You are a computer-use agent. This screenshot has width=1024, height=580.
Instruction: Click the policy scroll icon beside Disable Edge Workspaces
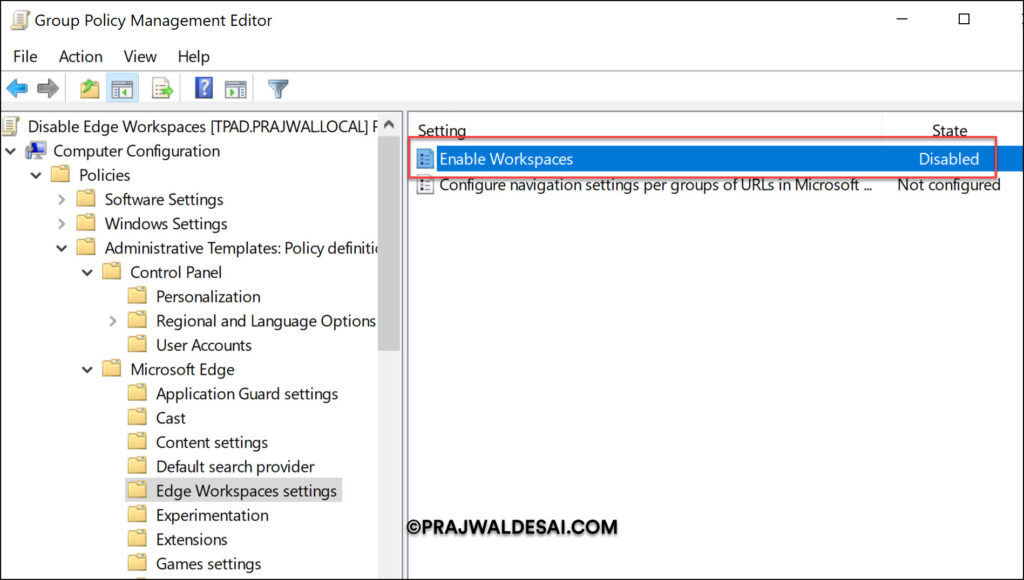[10, 126]
